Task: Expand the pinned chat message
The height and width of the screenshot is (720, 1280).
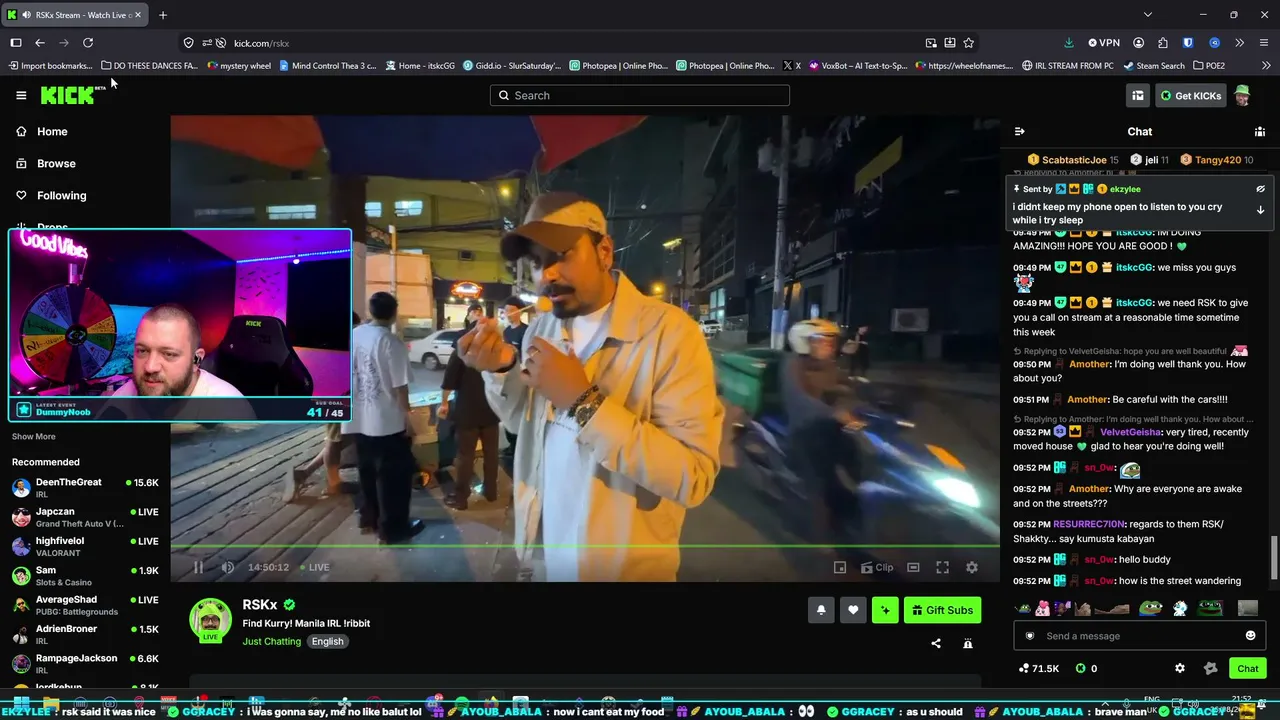Action: point(1260,210)
